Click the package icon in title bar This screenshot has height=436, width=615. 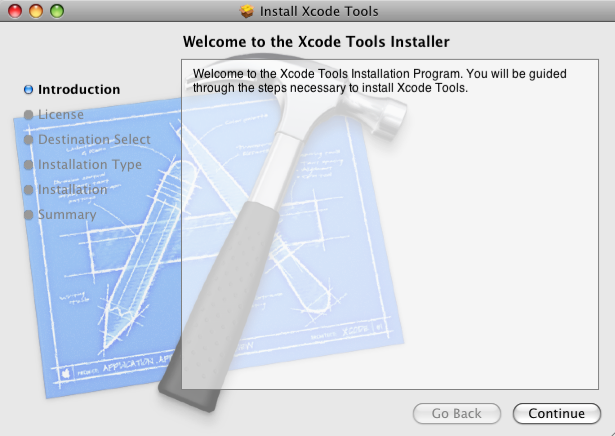tap(247, 12)
